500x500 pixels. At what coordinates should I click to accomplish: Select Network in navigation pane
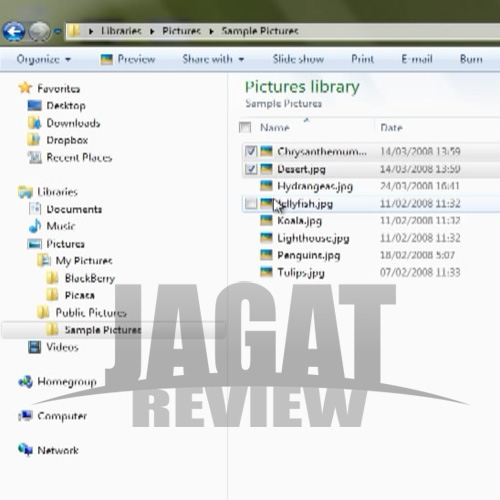coord(58,450)
